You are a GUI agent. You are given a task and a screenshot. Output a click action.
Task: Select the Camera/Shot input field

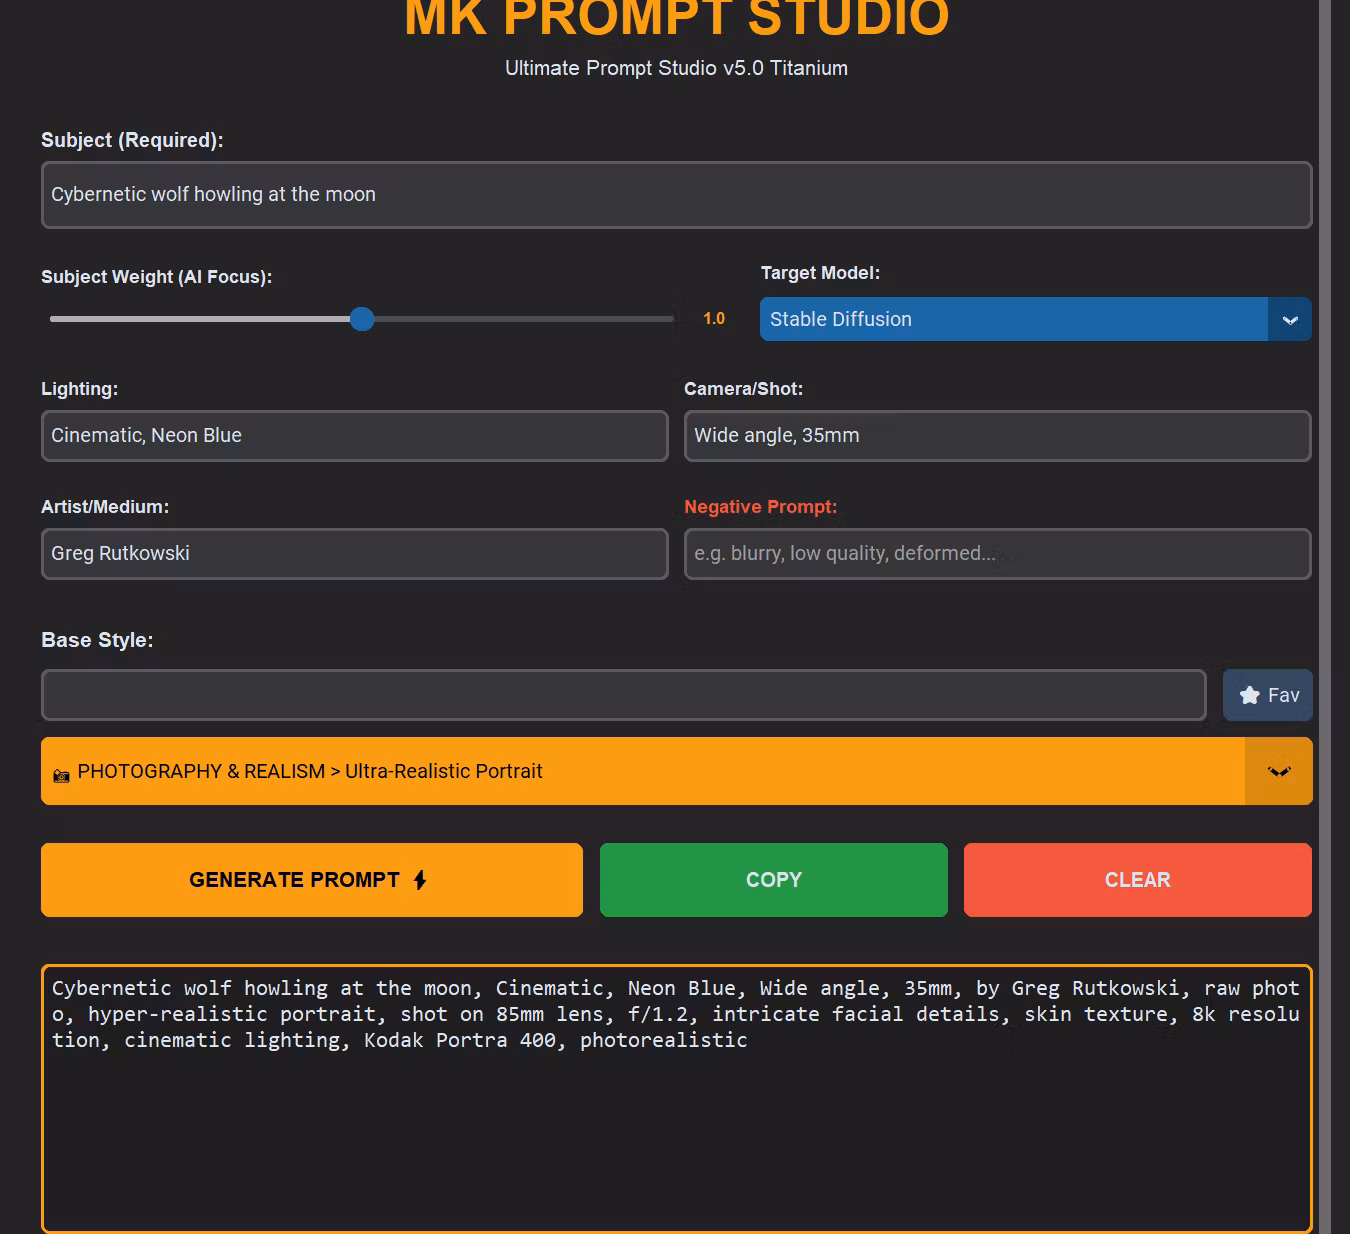[997, 436]
